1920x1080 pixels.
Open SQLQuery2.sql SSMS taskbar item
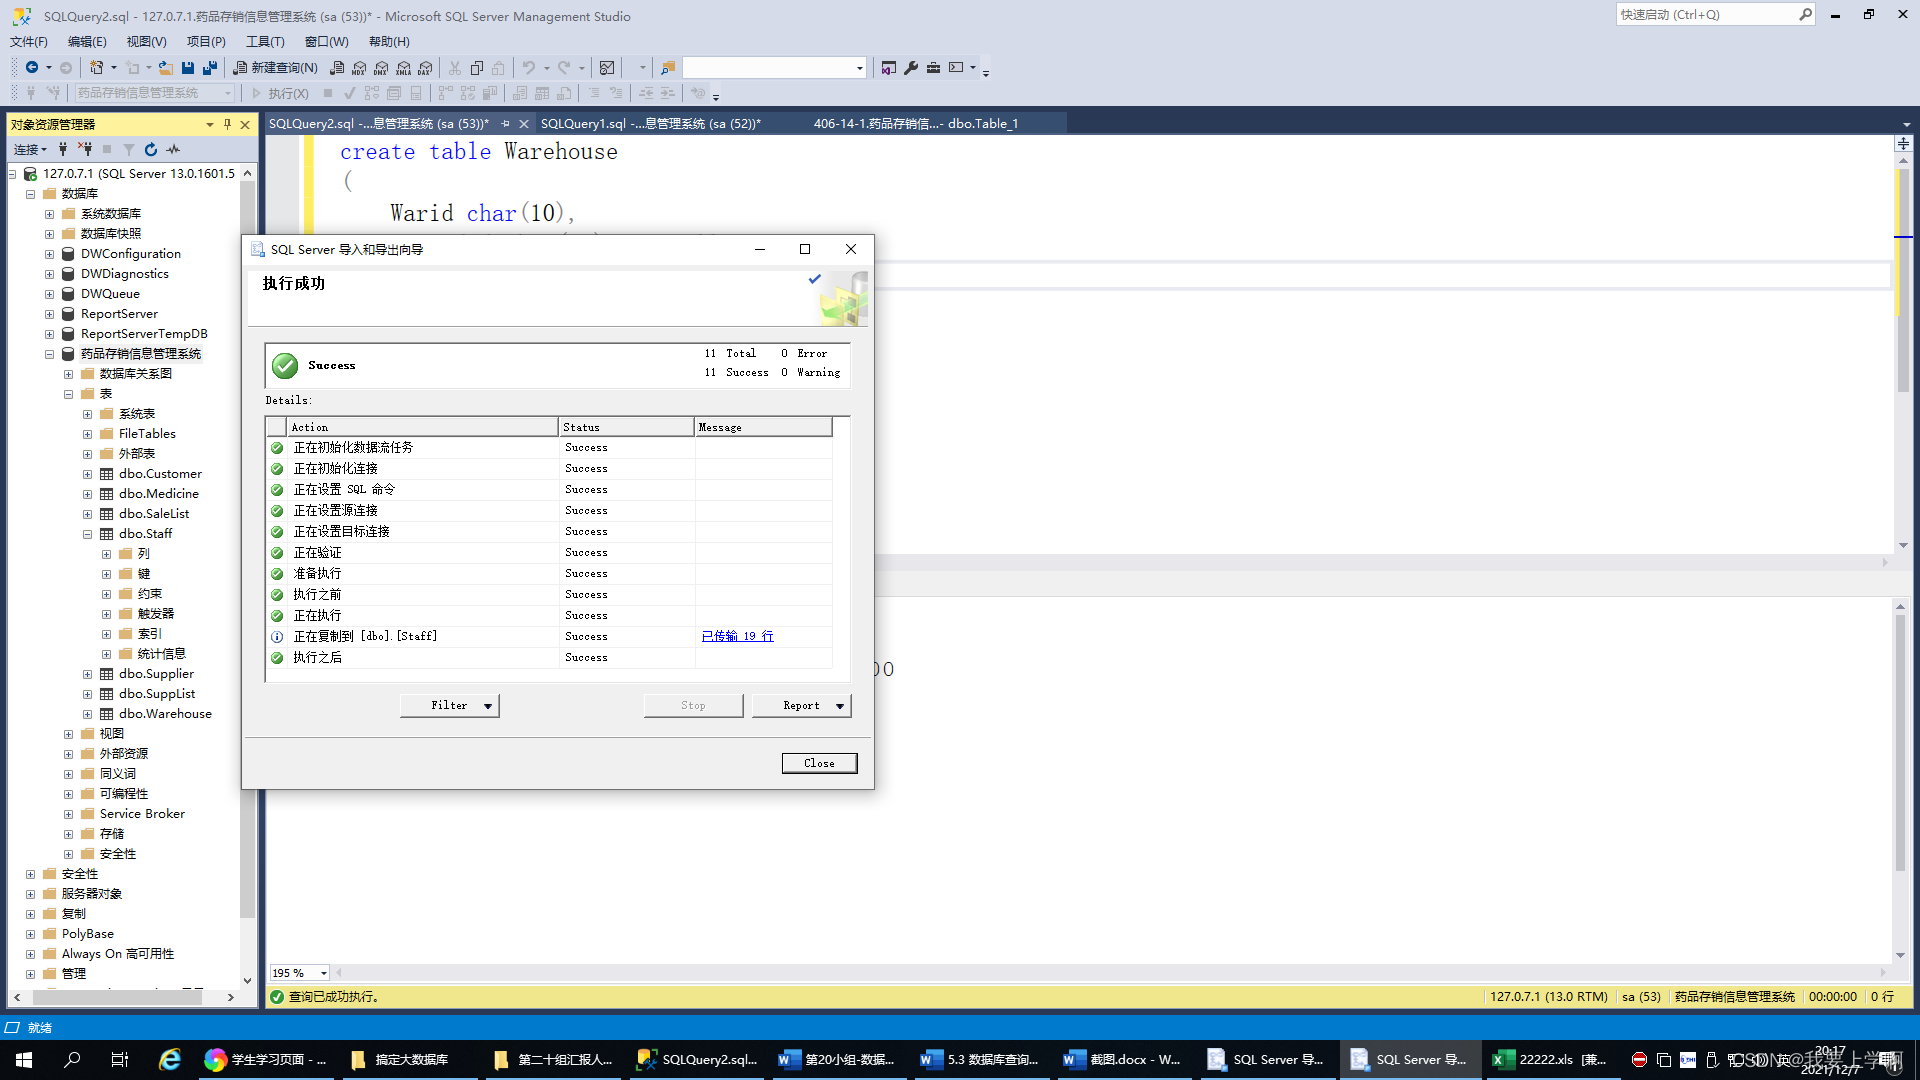pos(698,1060)
